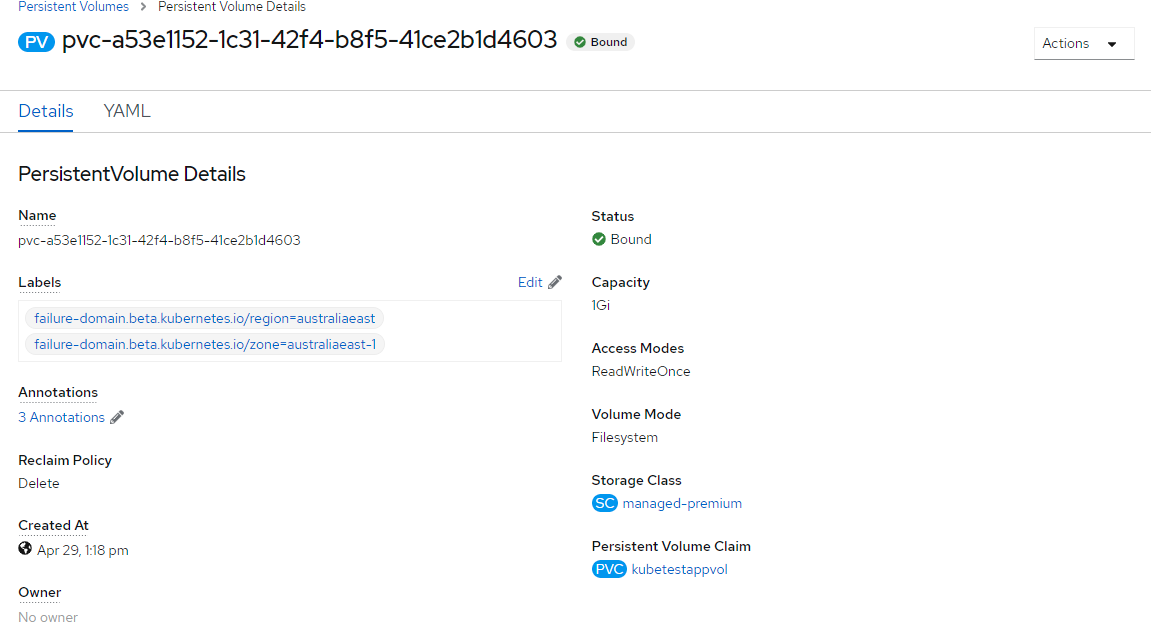
Task: Click the pencil icon next to Edit labels
Action: pyautogui.click(x=555, y=282)
